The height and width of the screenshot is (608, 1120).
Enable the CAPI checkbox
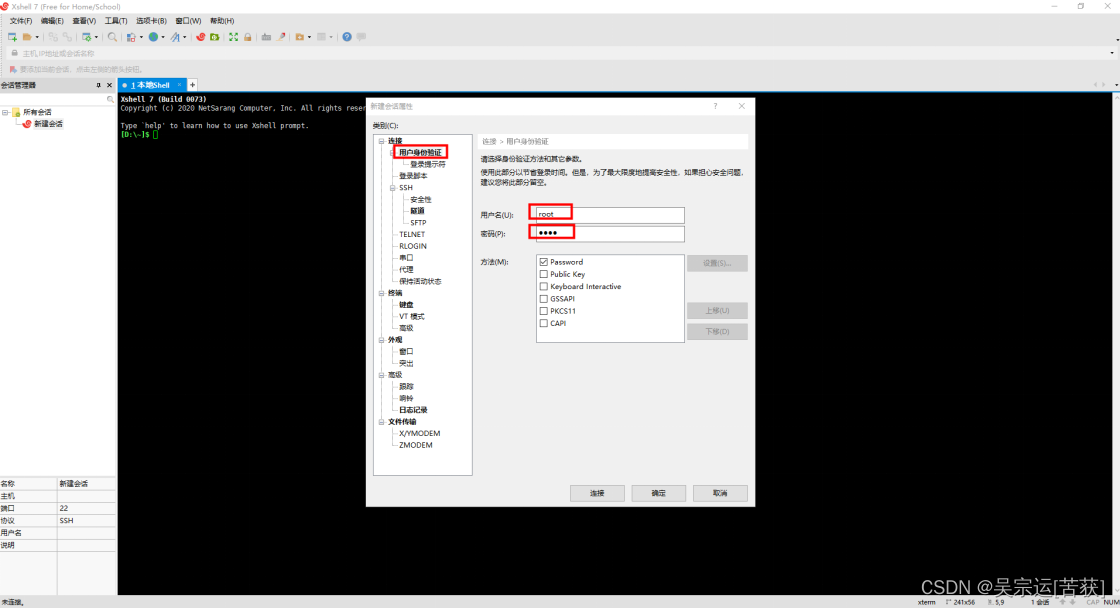(x=544, y=323)
